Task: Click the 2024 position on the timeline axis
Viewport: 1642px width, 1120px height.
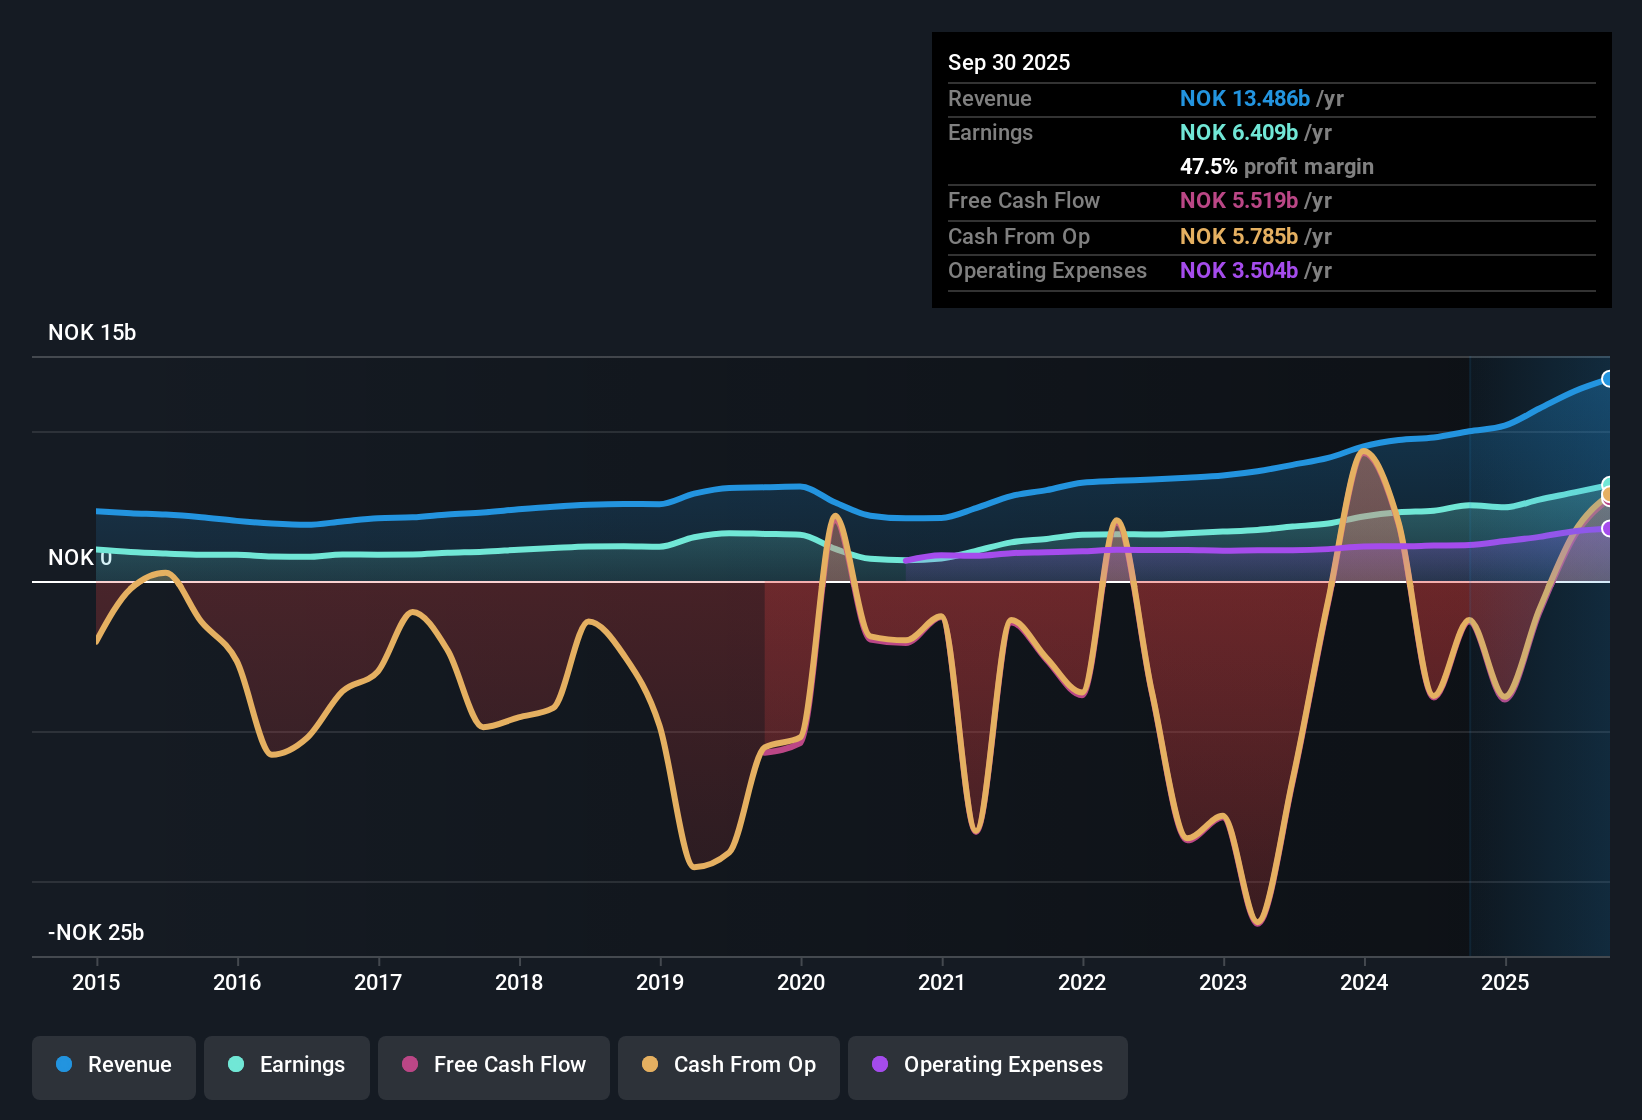Action: (x=1364, y=983)
